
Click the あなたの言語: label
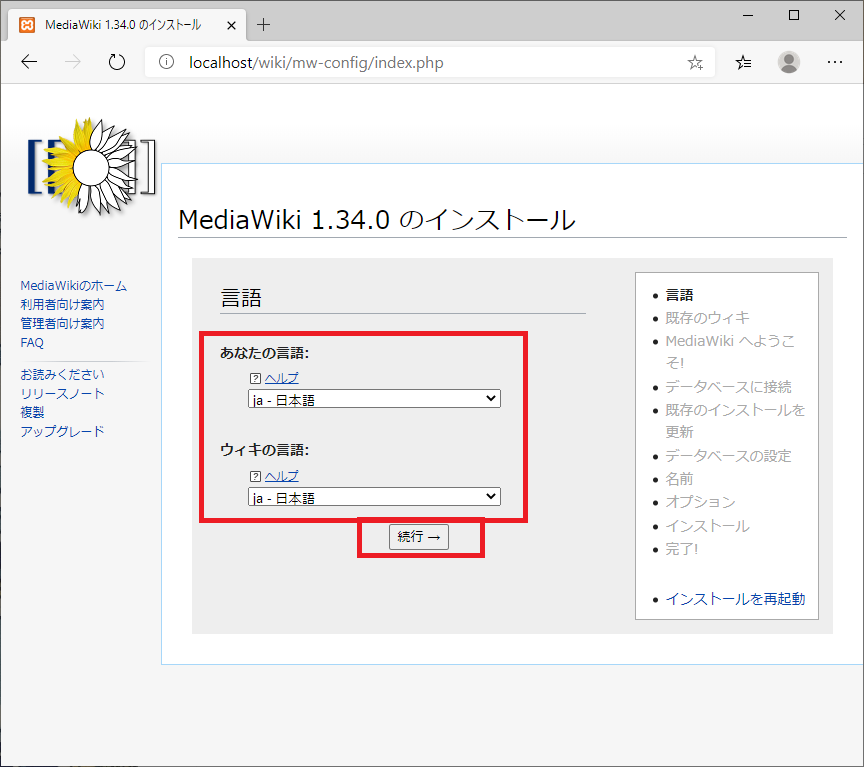(264, 353)
